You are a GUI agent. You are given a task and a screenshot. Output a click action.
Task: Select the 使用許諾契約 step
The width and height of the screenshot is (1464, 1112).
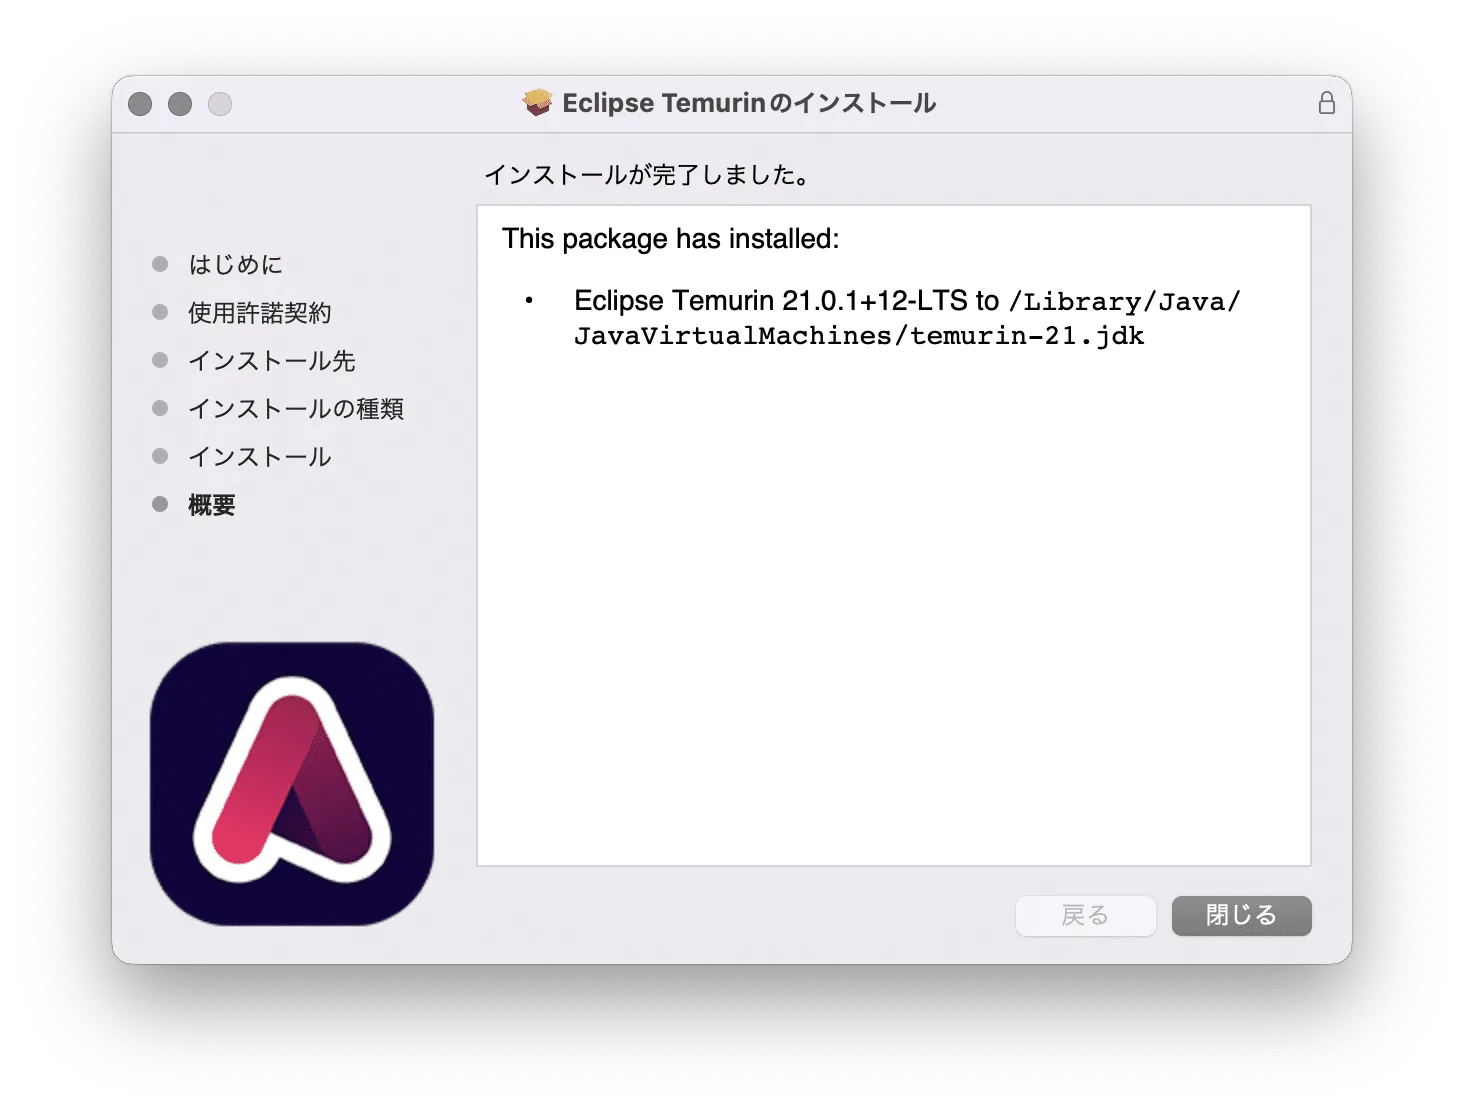point(260,312)
